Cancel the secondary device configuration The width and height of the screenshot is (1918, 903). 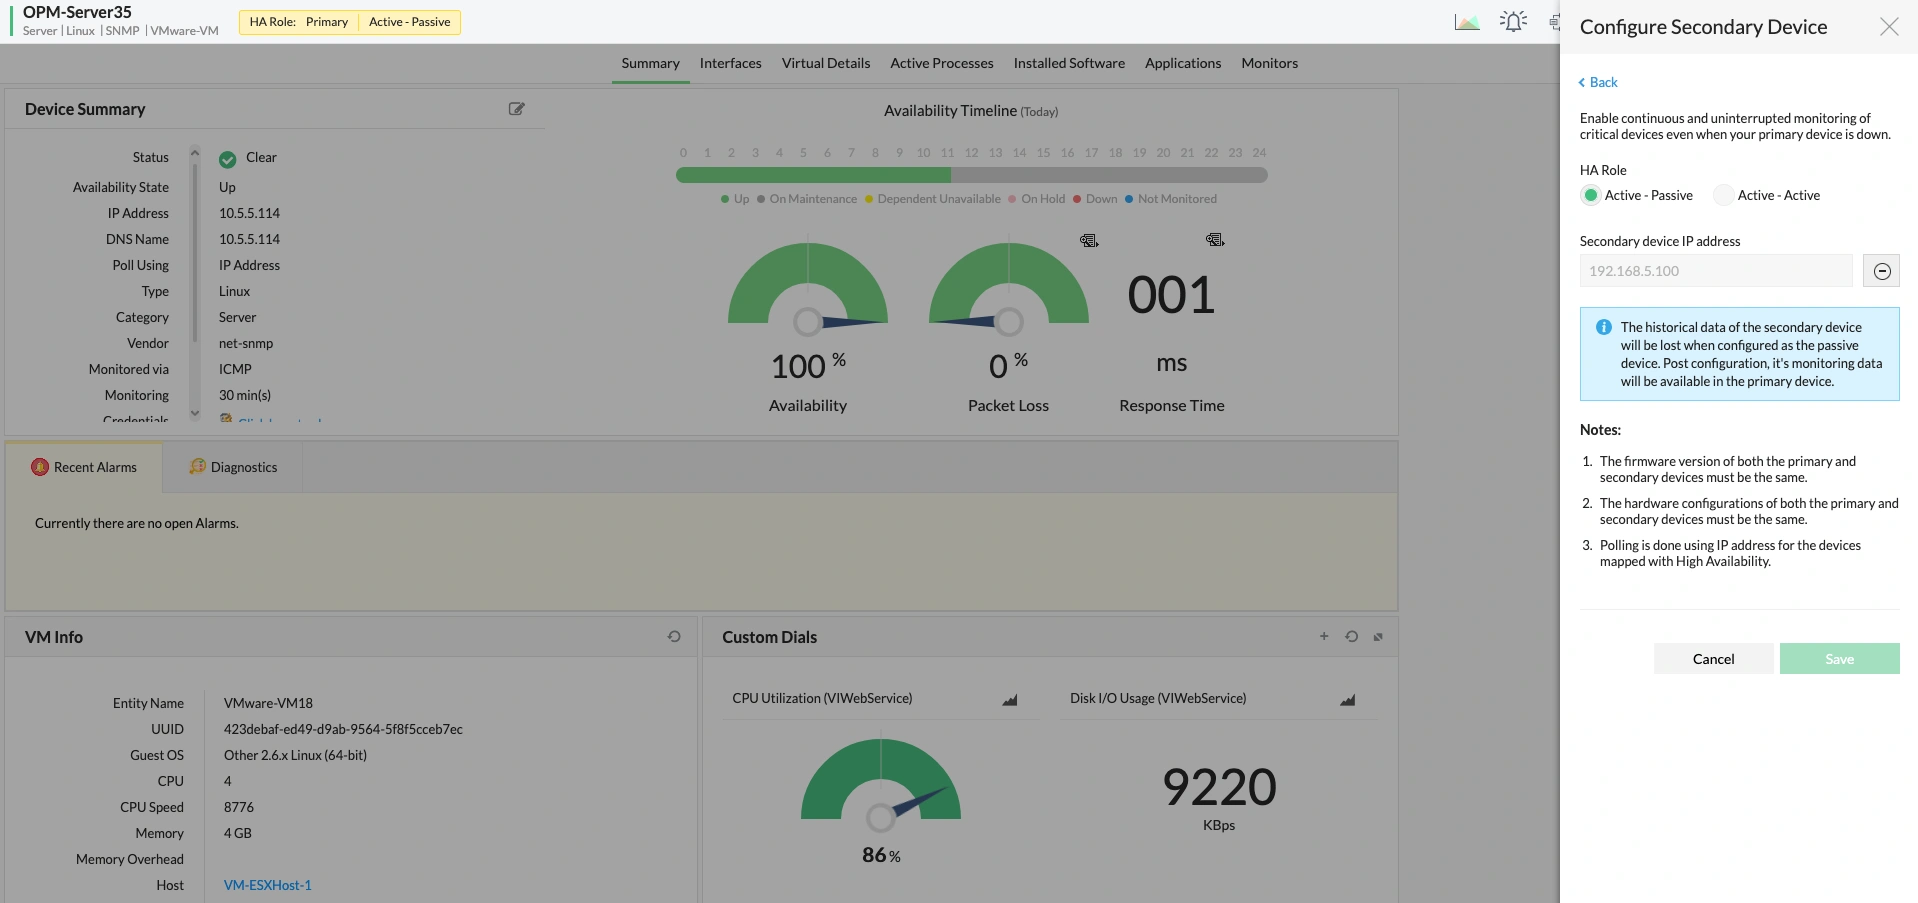[x=1713, y=658]
